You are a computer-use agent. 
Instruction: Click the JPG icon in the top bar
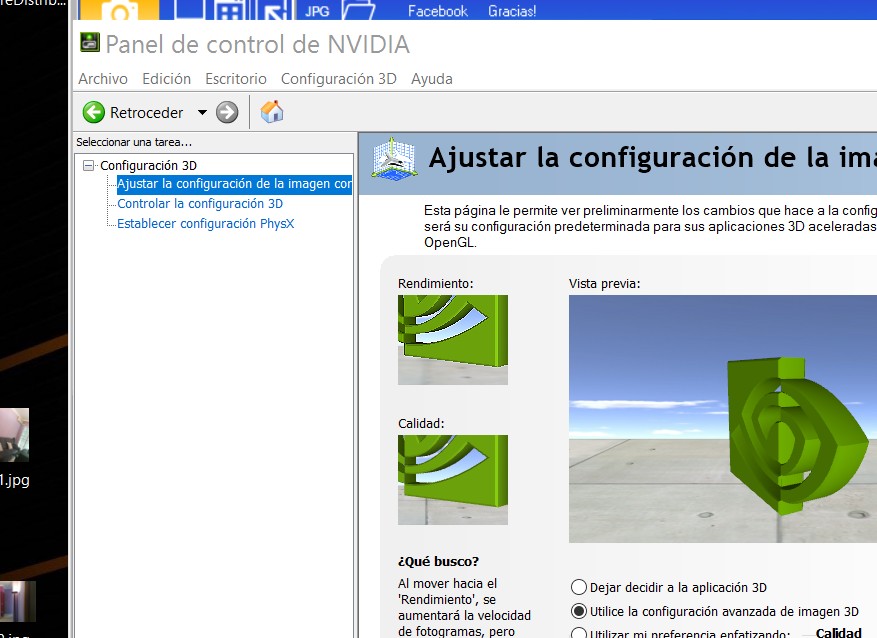click(x=317, y=11)
